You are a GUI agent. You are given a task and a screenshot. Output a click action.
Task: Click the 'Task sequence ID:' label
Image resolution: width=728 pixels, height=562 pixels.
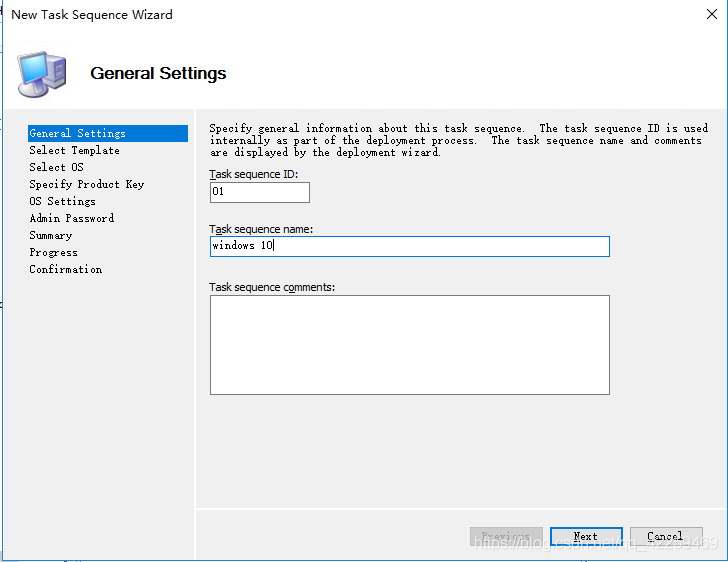[254, 174]
